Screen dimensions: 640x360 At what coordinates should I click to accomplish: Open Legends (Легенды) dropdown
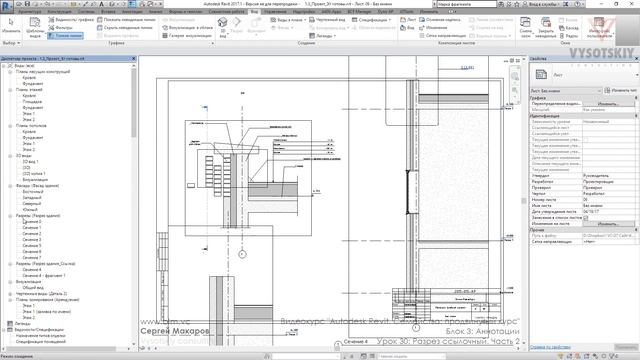pos(322,36)
